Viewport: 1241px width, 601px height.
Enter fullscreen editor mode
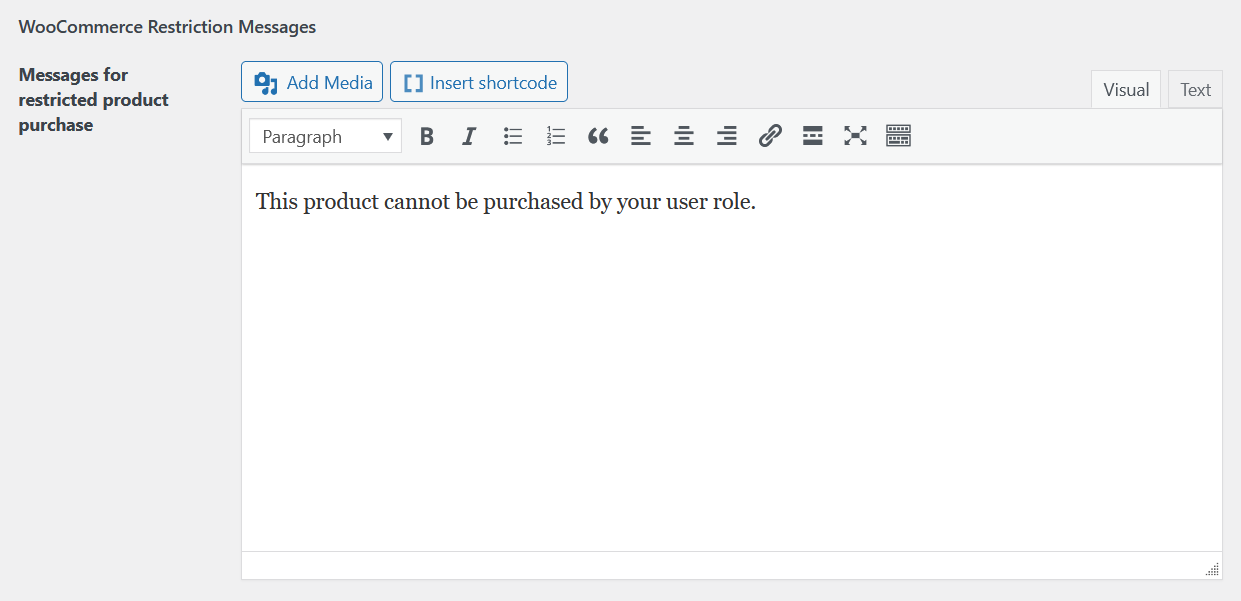click(855, 136)
